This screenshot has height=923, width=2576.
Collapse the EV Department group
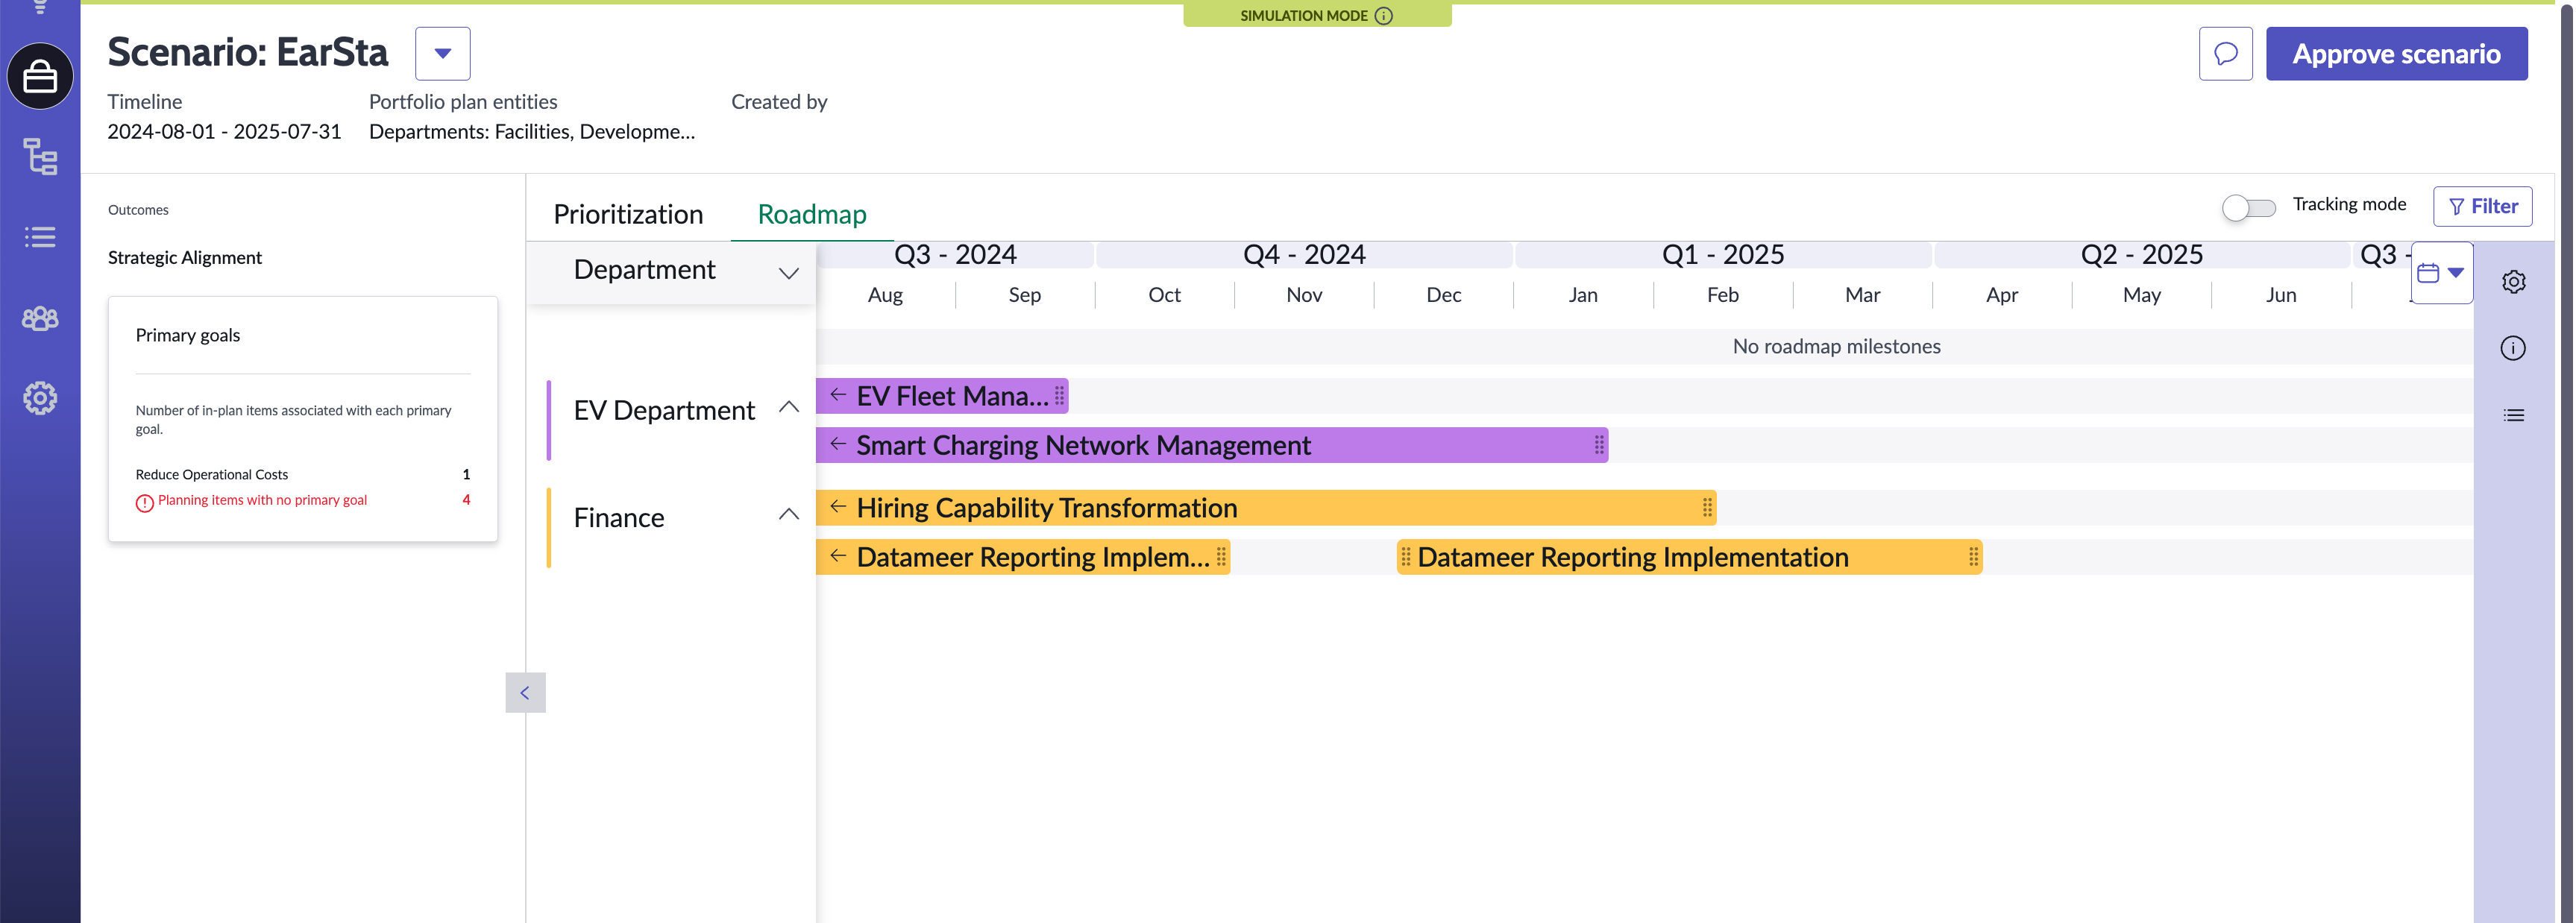point(788,407)
